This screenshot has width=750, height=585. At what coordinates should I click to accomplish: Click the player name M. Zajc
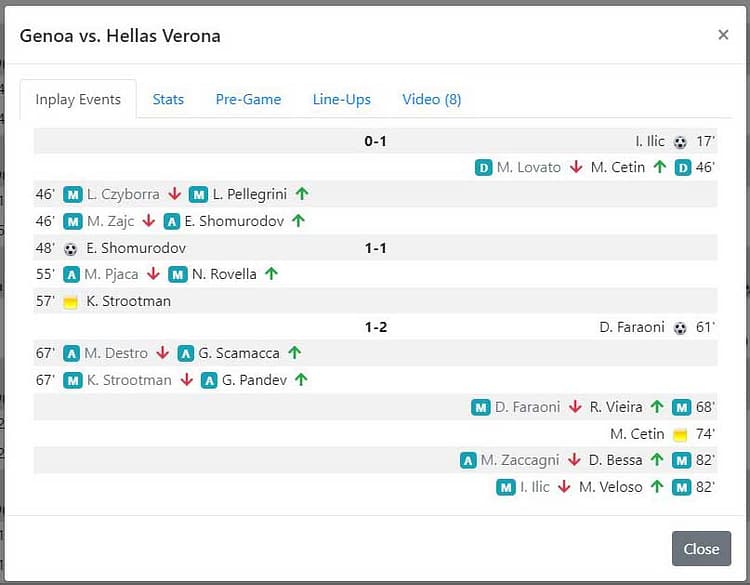click(111, 221)
